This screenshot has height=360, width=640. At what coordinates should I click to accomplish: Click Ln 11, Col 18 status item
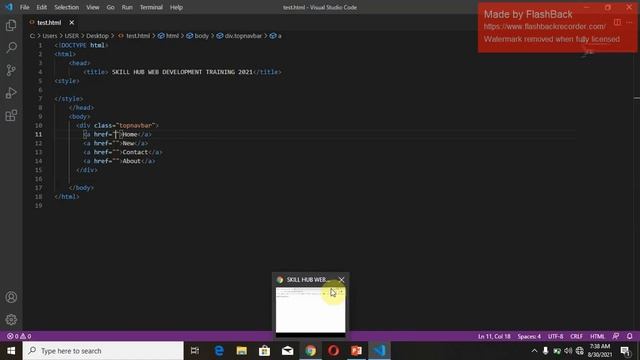point(494,336)
